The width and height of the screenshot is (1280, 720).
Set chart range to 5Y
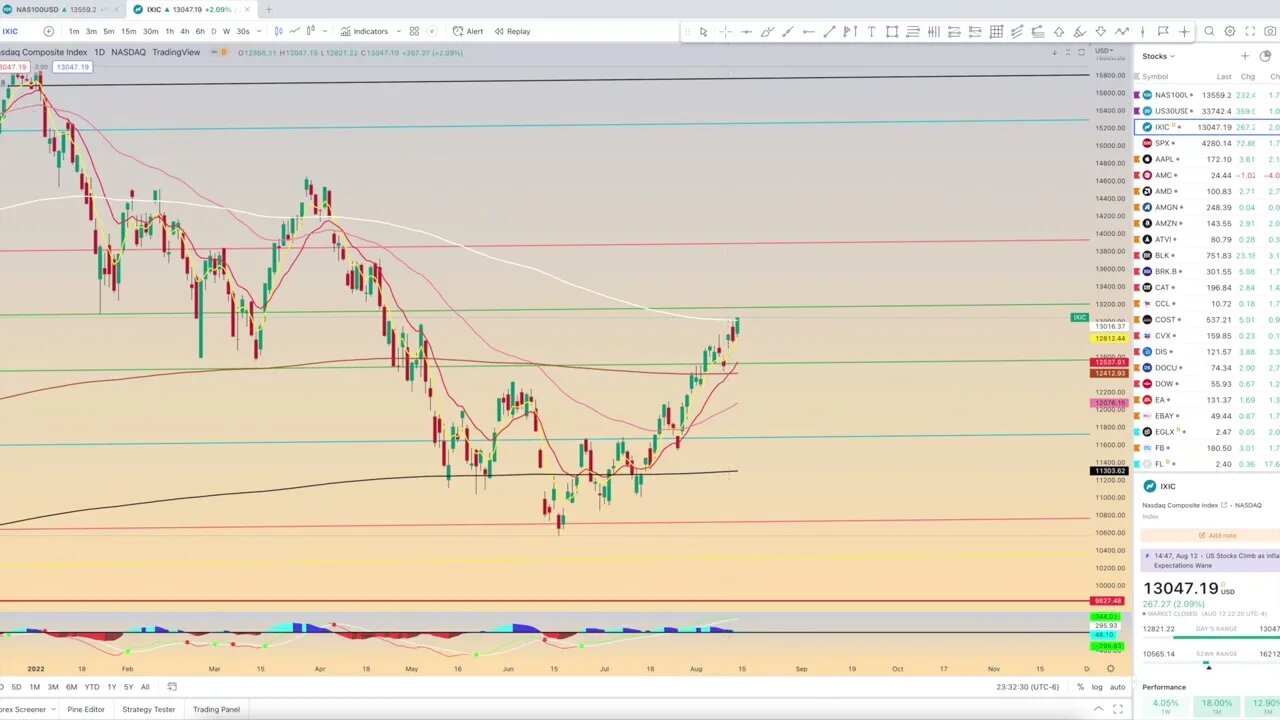coord(128,687)
